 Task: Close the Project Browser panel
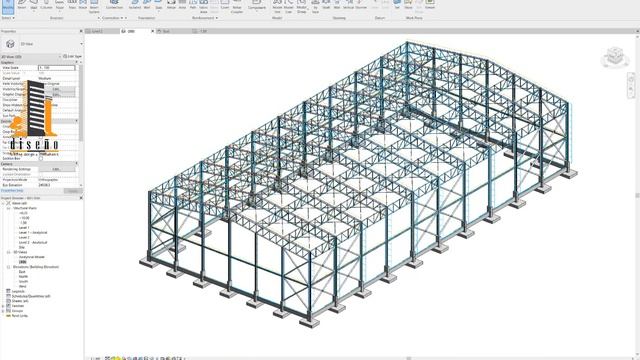(x=81, y=198)
